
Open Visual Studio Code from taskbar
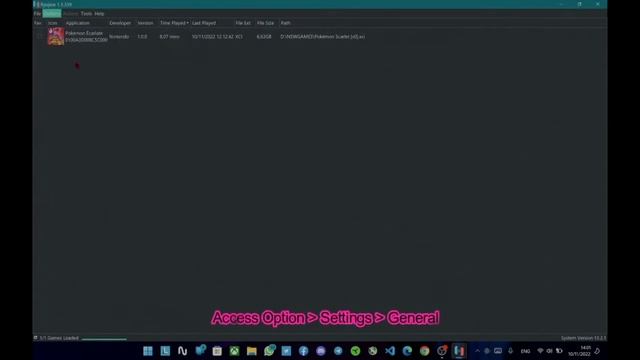pos(390,351)
